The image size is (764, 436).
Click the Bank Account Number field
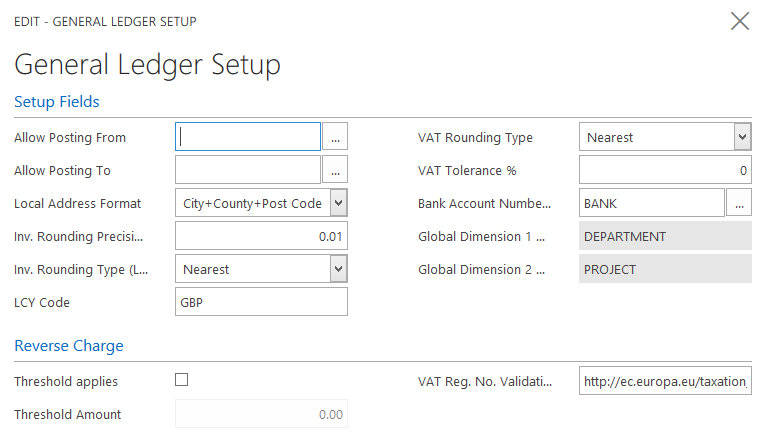point(651,203)
